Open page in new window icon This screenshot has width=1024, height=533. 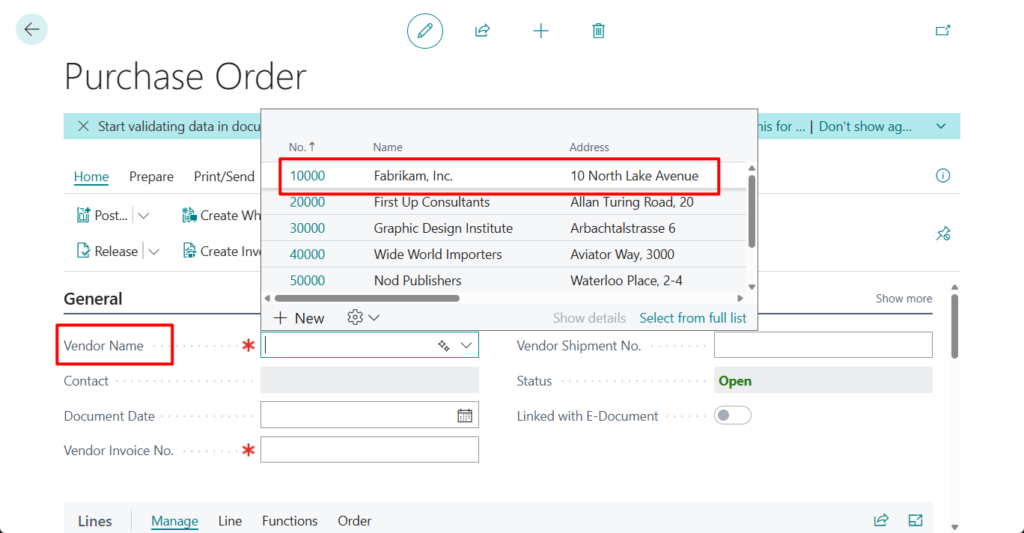pos(942,31)
